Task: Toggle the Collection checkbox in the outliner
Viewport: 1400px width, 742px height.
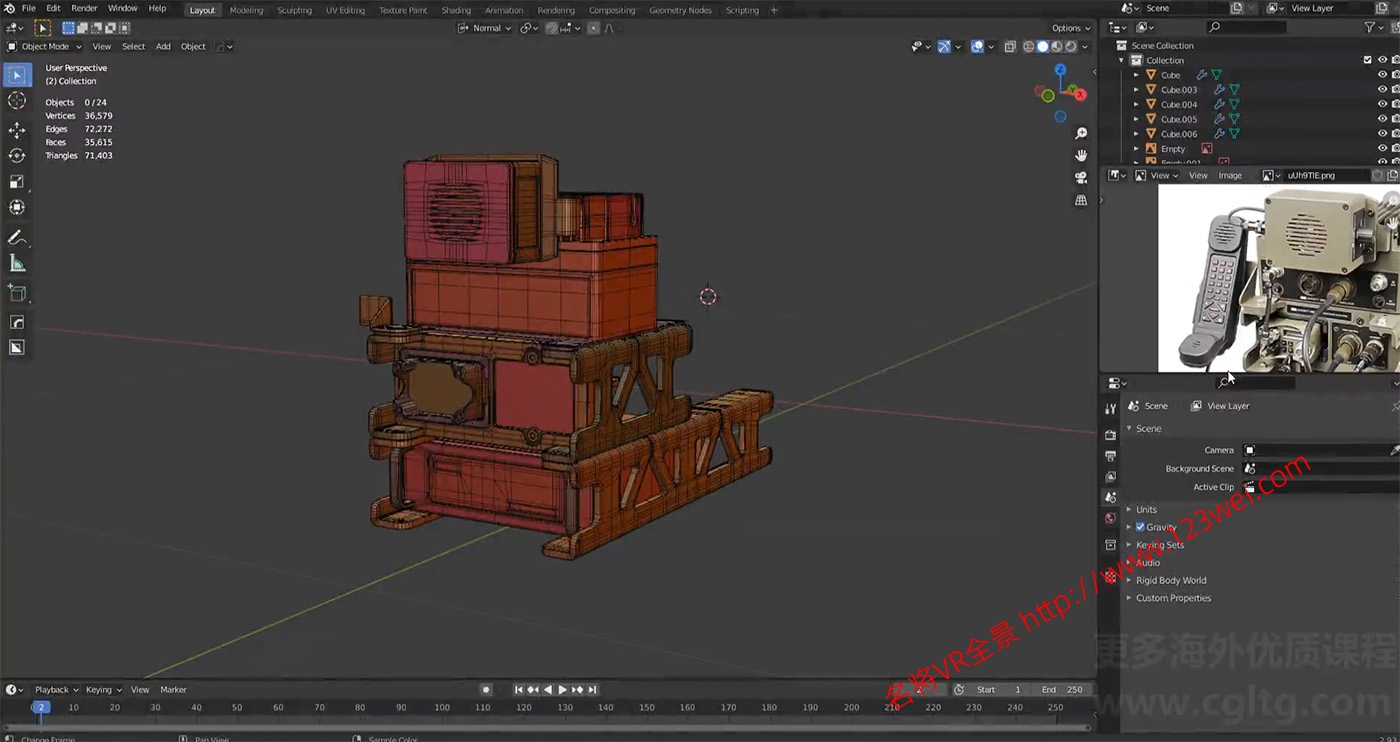Action: point(1367,60)
